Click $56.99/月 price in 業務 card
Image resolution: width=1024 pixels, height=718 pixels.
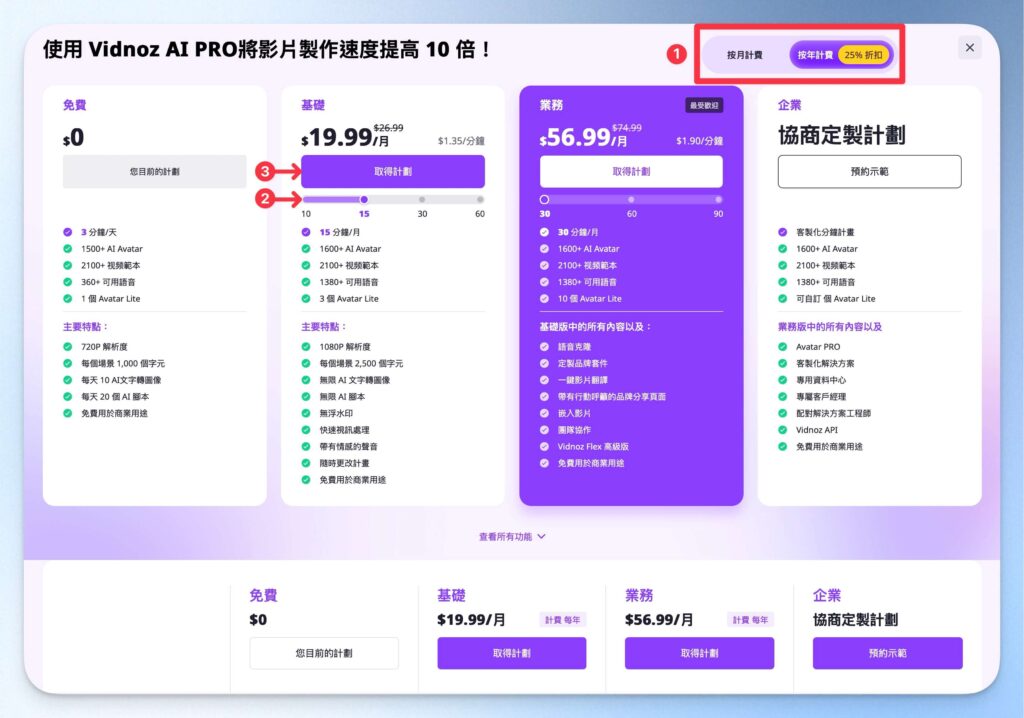(x=583, y=137)
